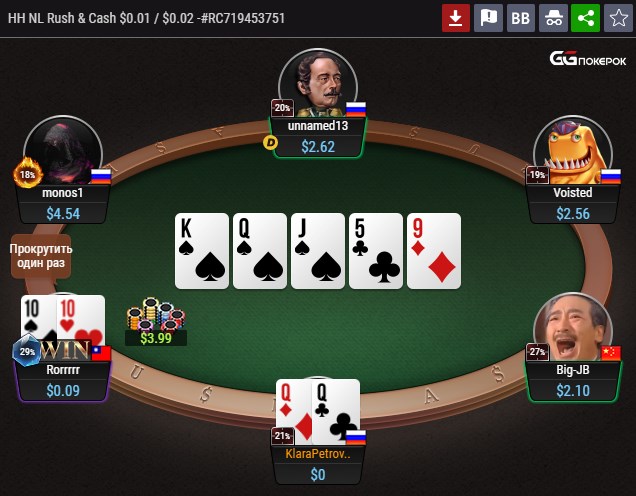Click the red download hand history icon

tap(456, 18)
